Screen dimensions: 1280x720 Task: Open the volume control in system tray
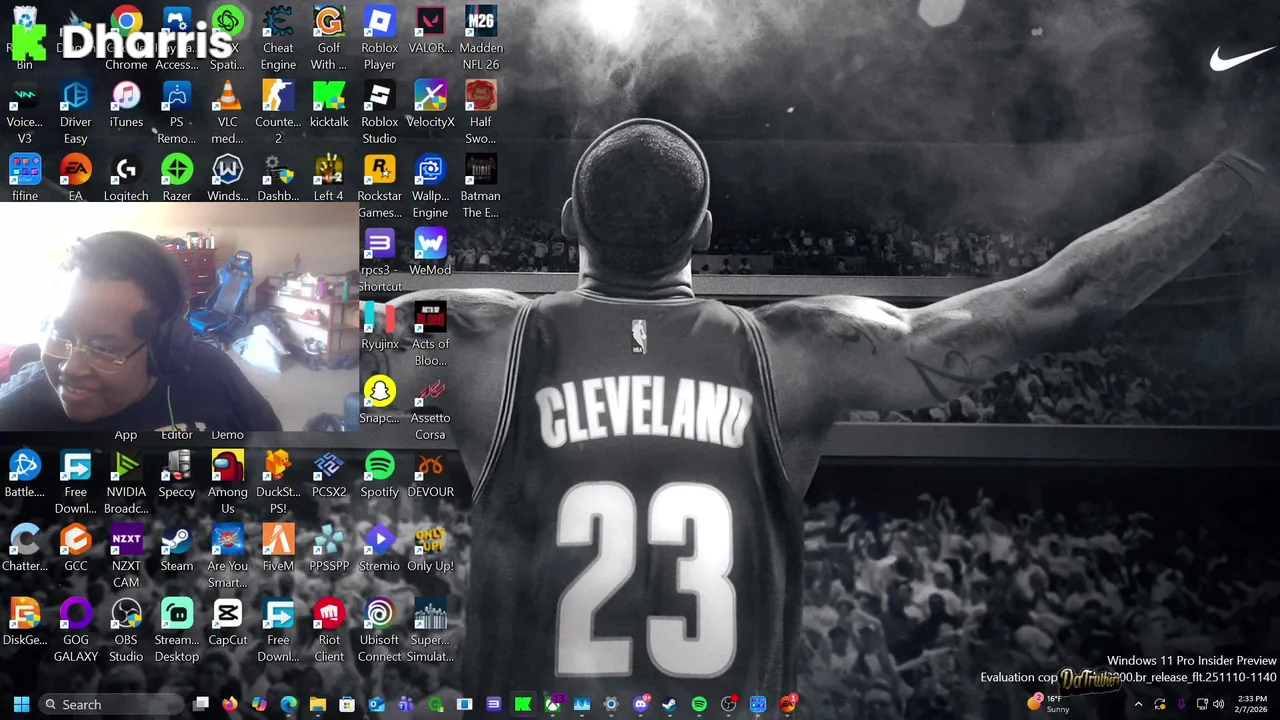1219,705
